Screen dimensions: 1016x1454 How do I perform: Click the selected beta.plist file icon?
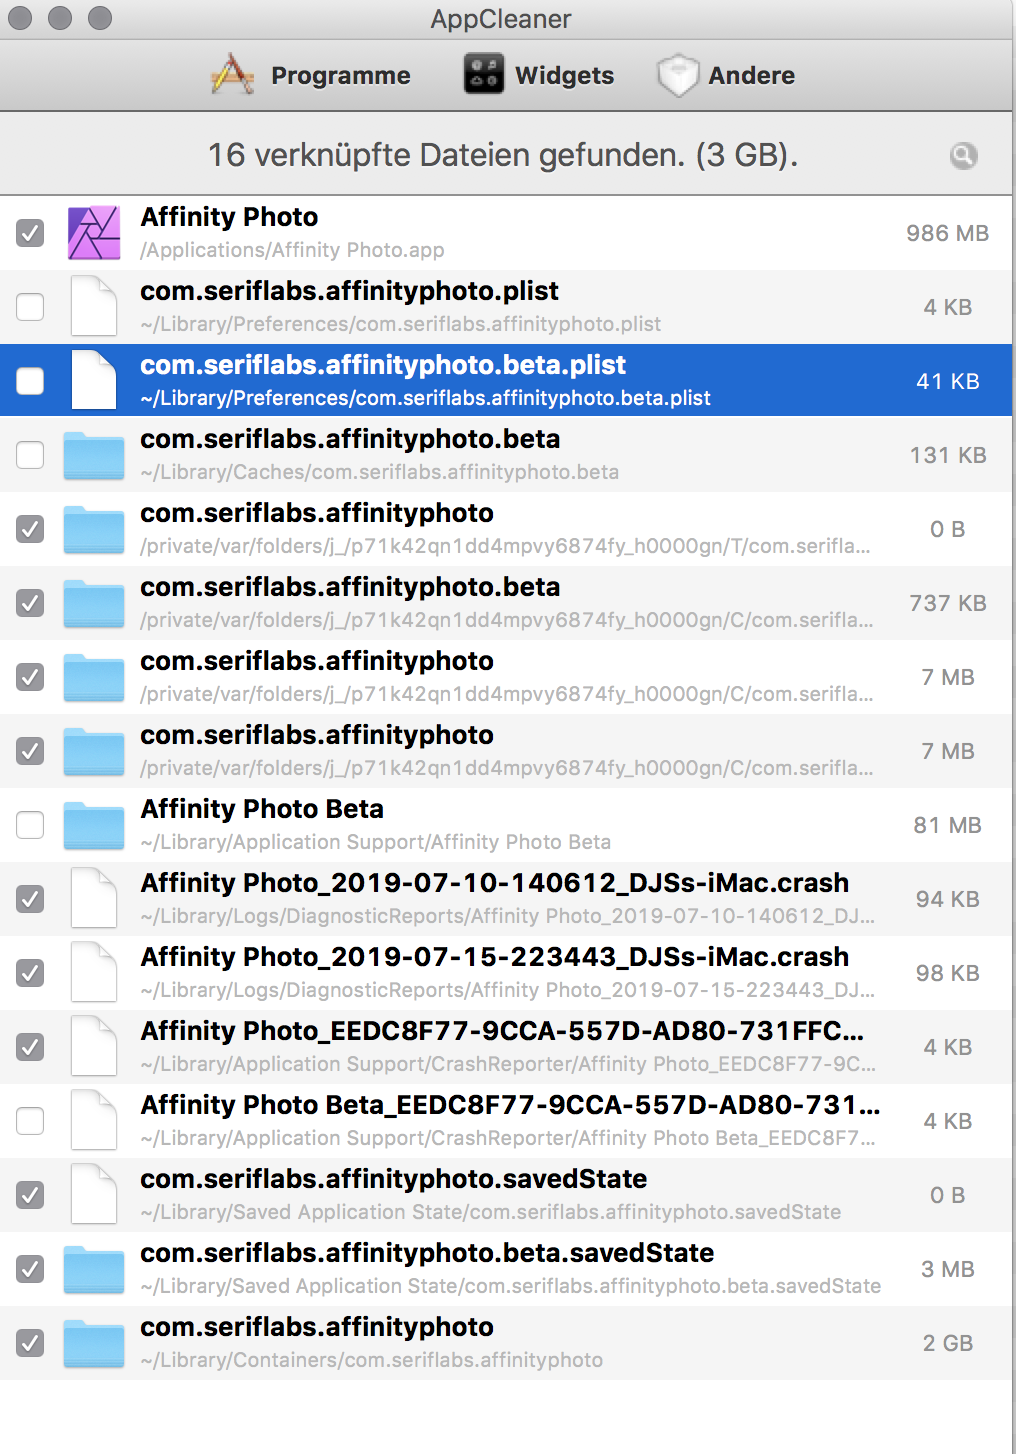(x=94, y=381)
